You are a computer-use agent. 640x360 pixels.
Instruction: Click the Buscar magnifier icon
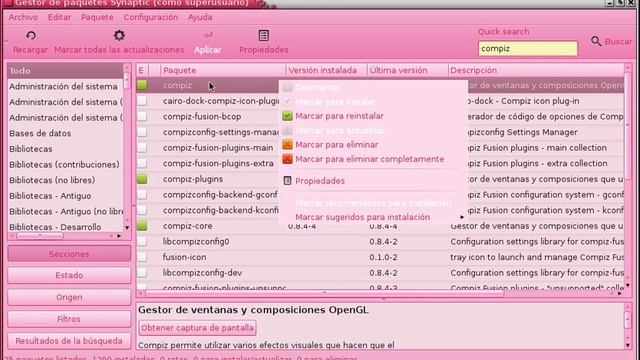(x=596, y=41)
